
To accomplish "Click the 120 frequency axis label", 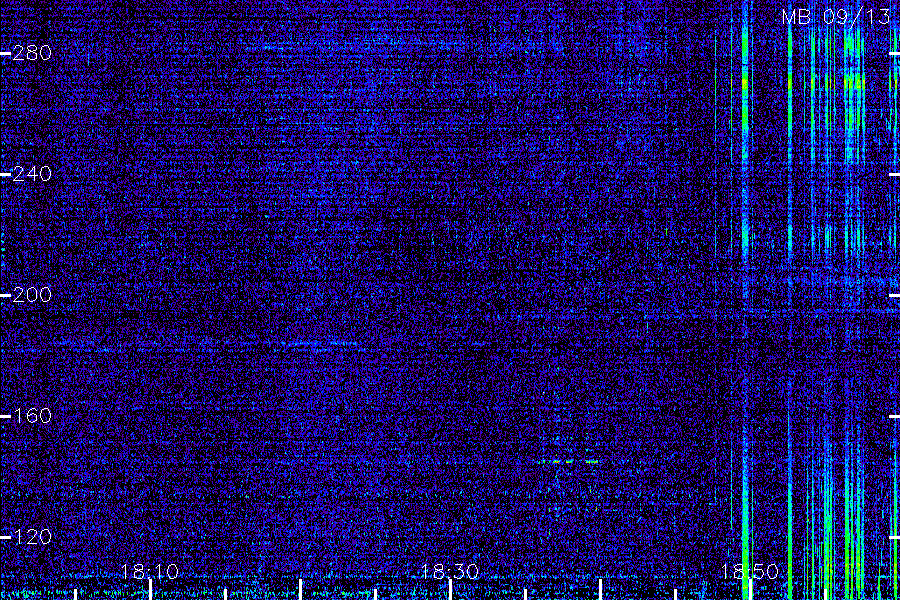I will click(32, 537).
